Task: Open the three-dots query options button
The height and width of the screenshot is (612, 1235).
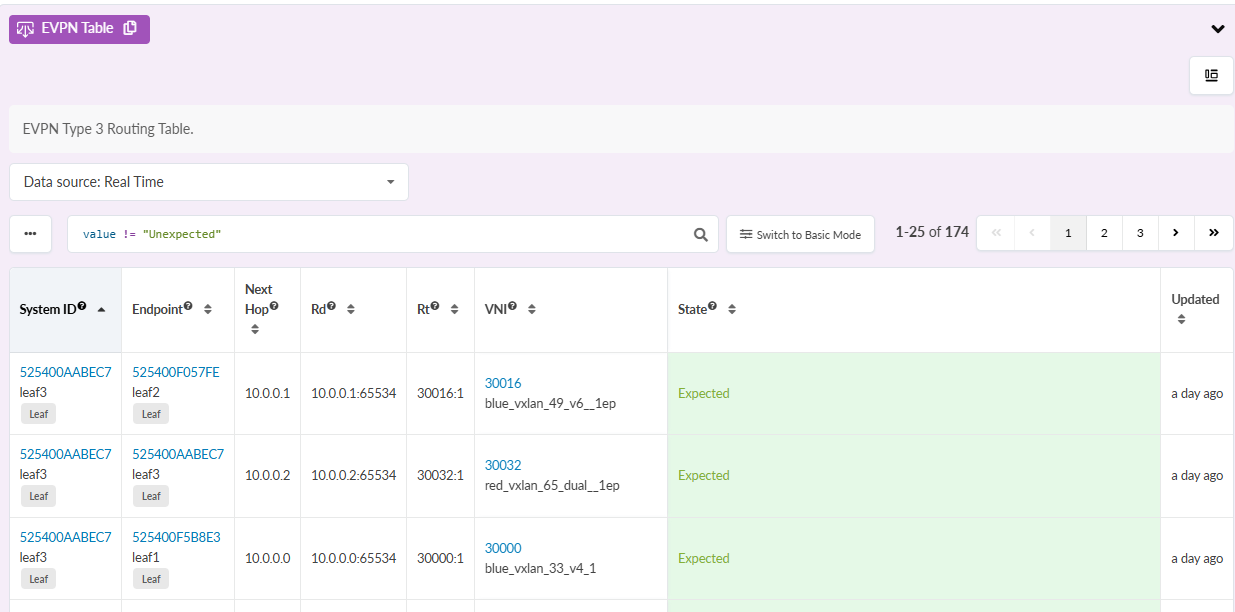Action: (31, 234)
